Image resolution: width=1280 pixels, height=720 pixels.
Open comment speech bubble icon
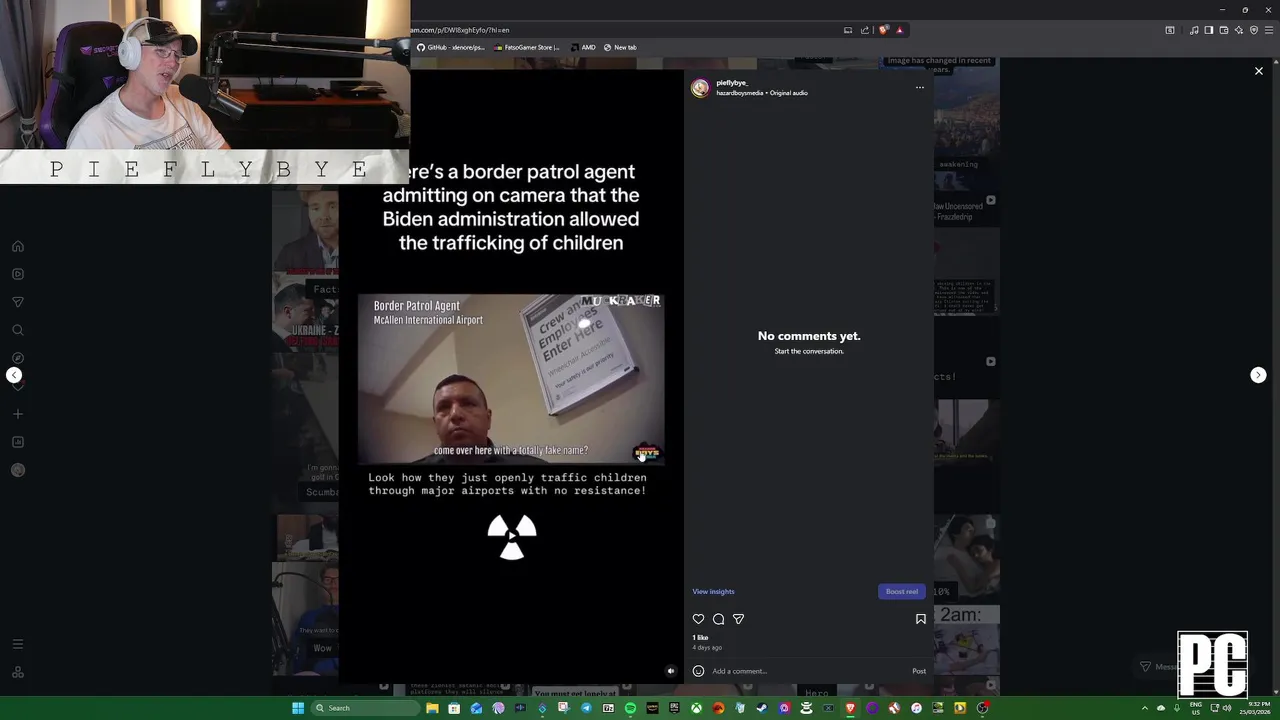718,619
